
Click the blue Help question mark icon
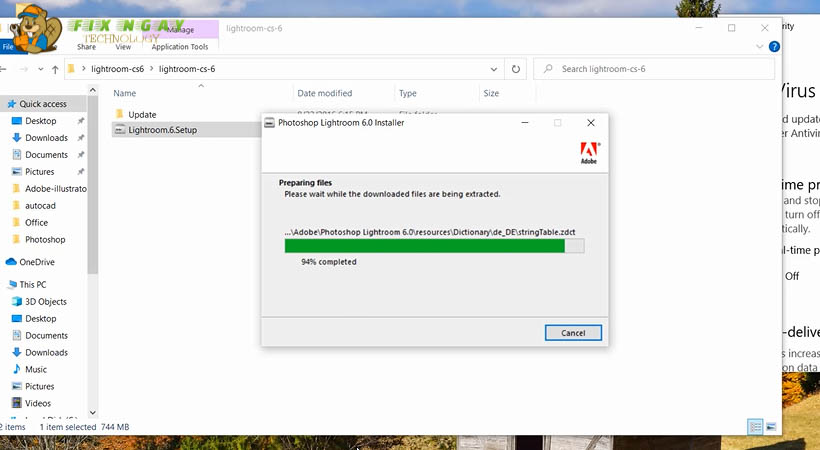(x=775, y=46)
